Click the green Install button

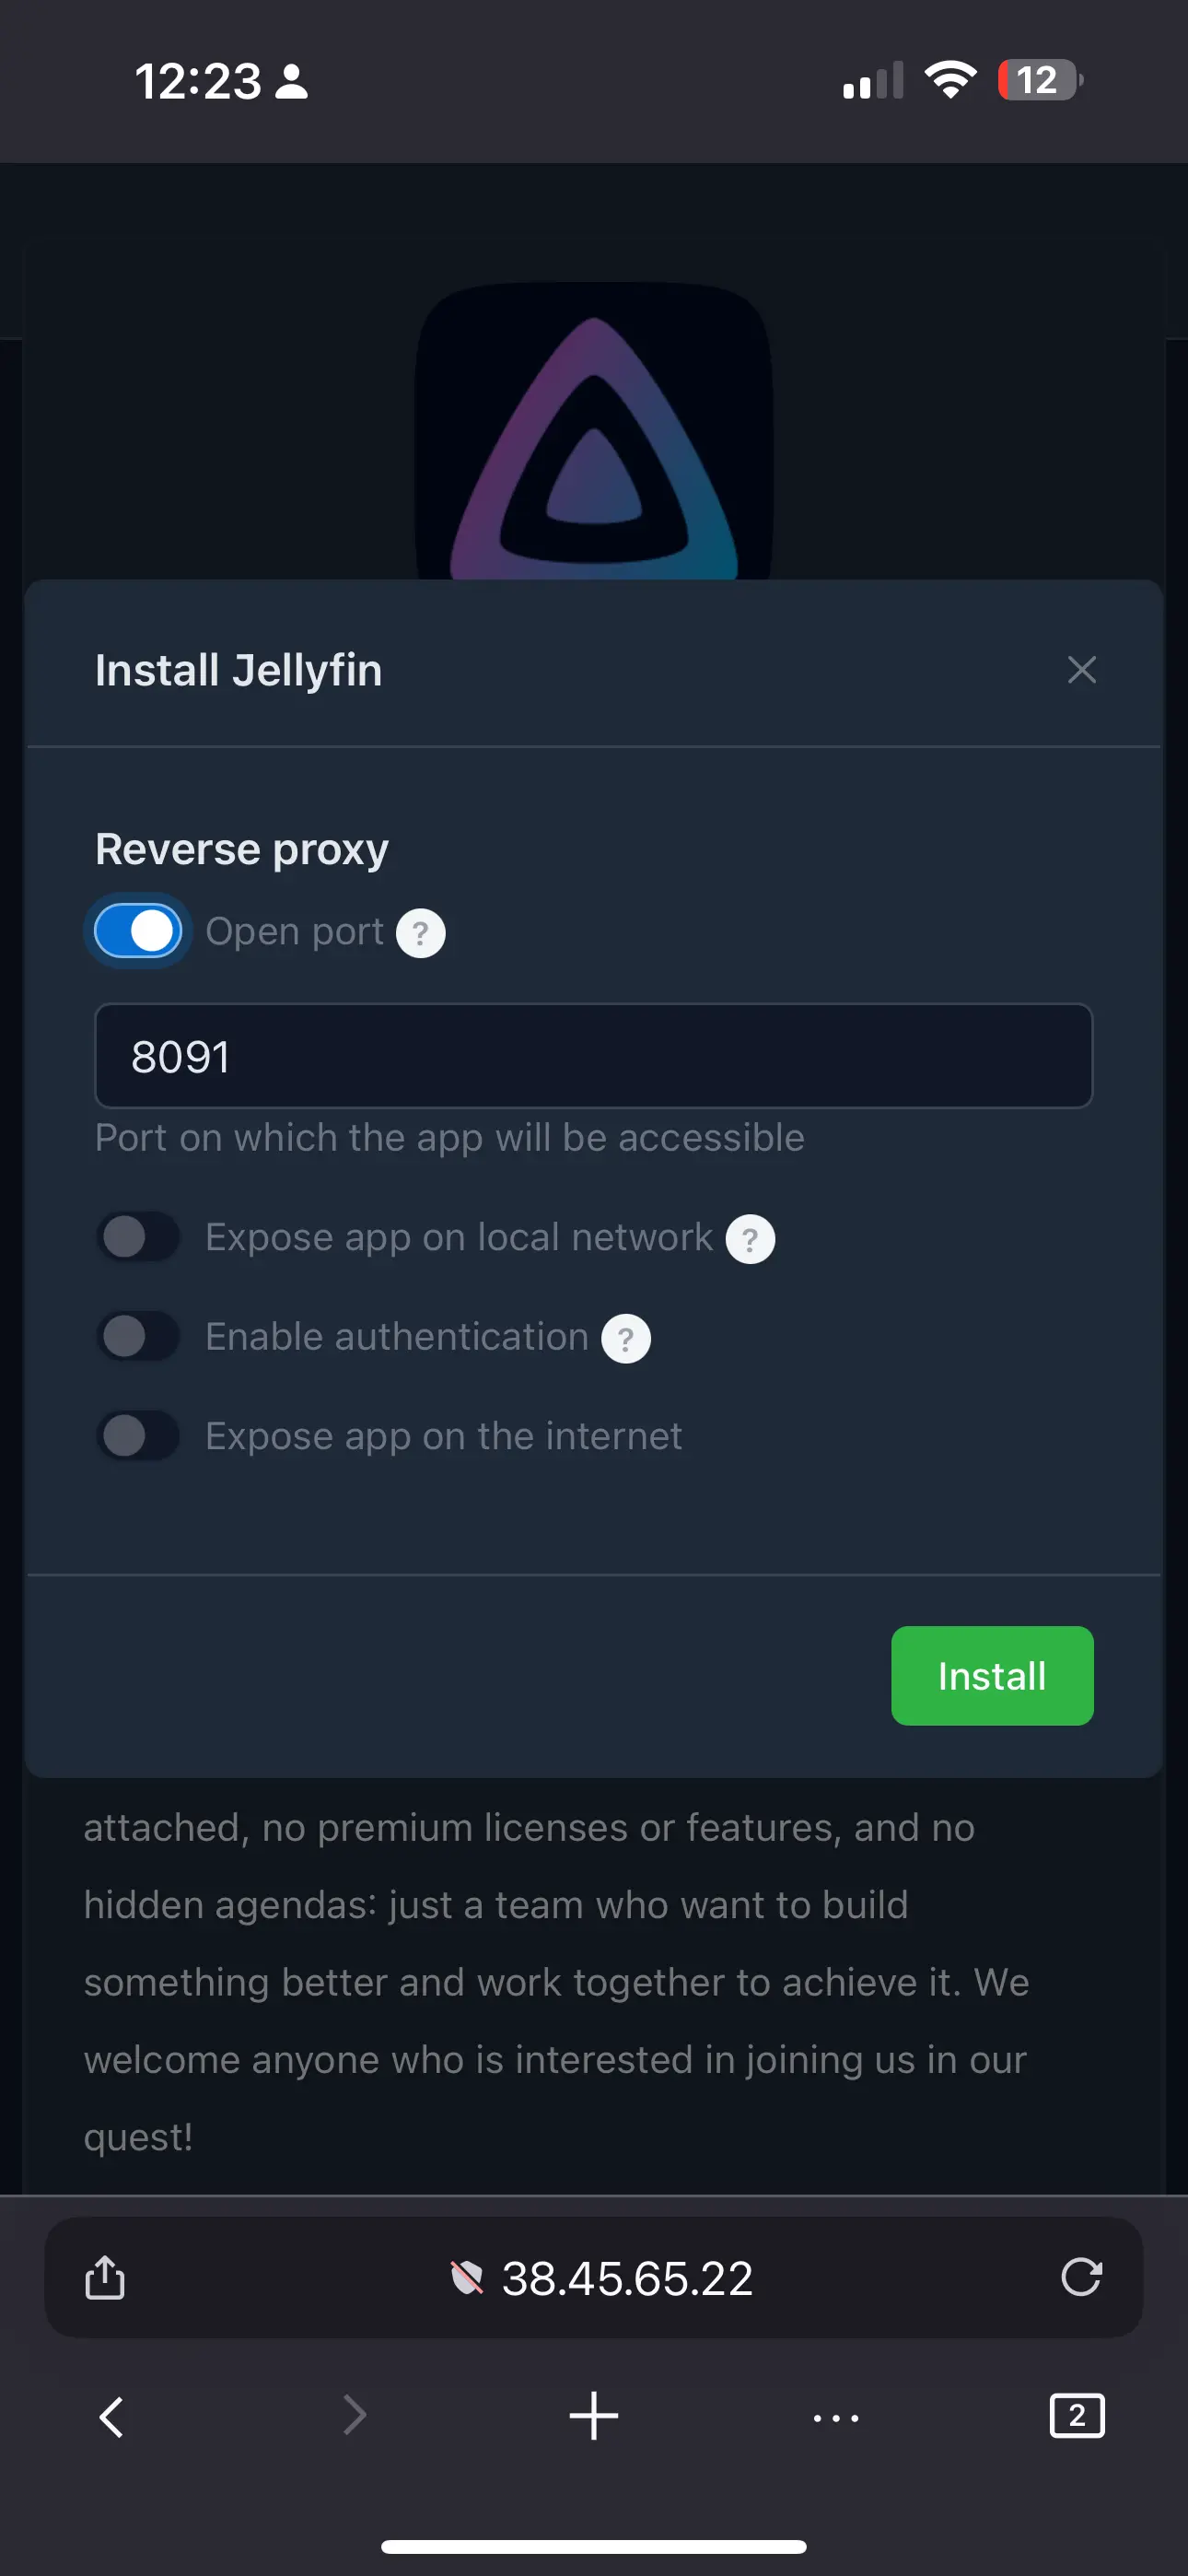point(992,1676)
